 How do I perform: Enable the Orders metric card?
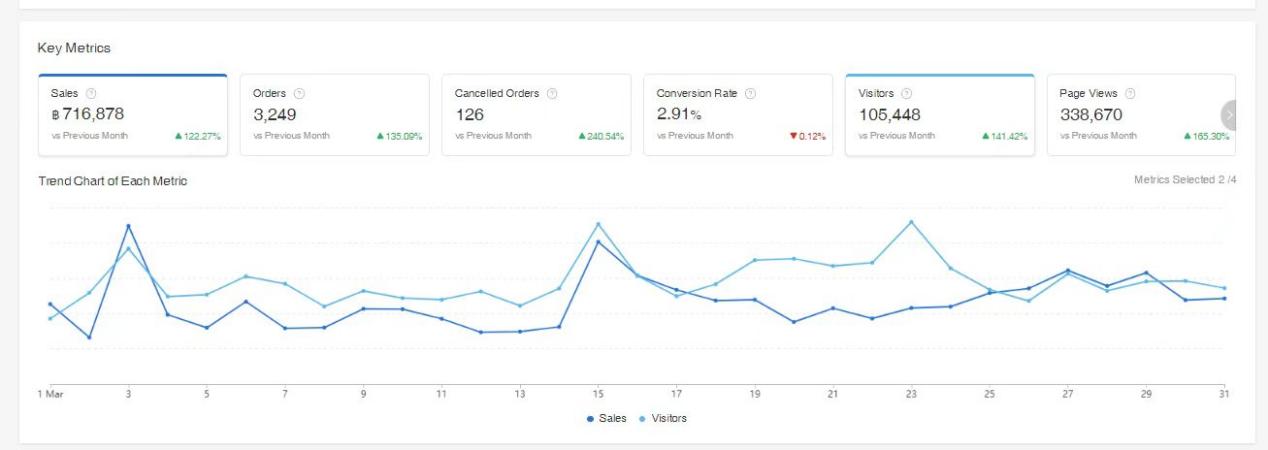pos(334,115)
